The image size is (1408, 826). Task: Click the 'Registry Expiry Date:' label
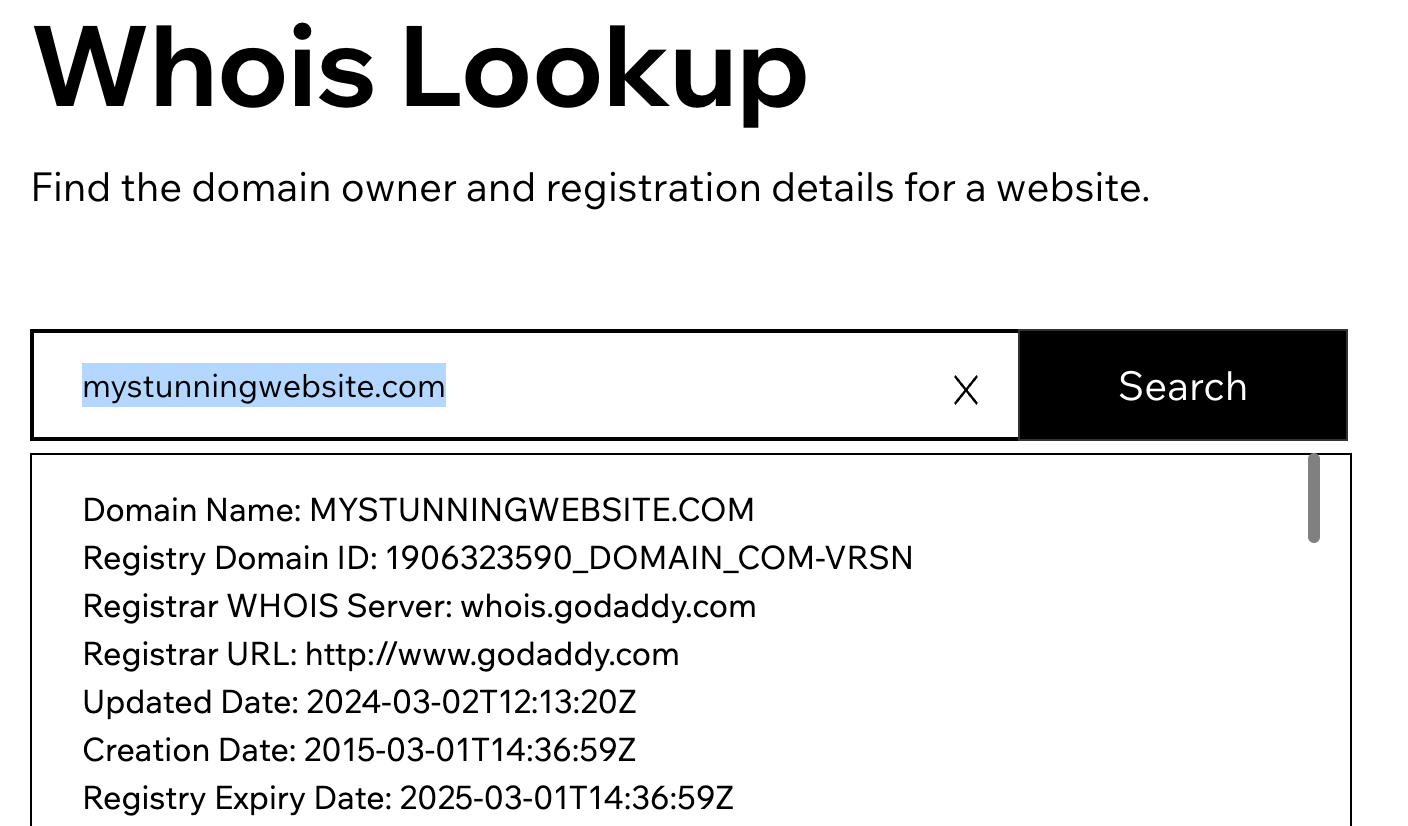(x=237, y=798)
